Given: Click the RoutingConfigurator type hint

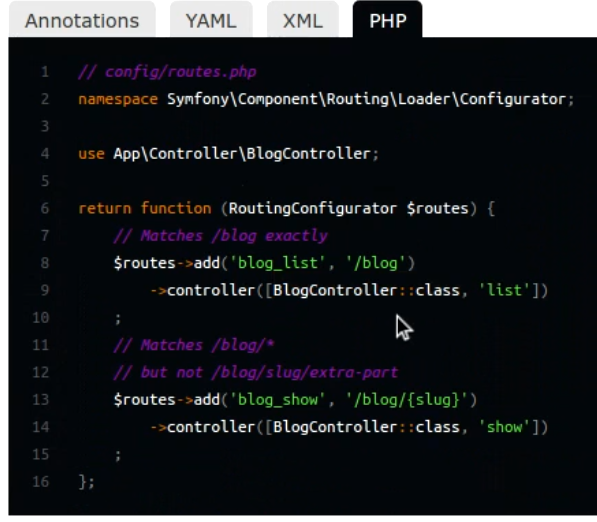Looking at the screenshot, I should coord(313,209).
